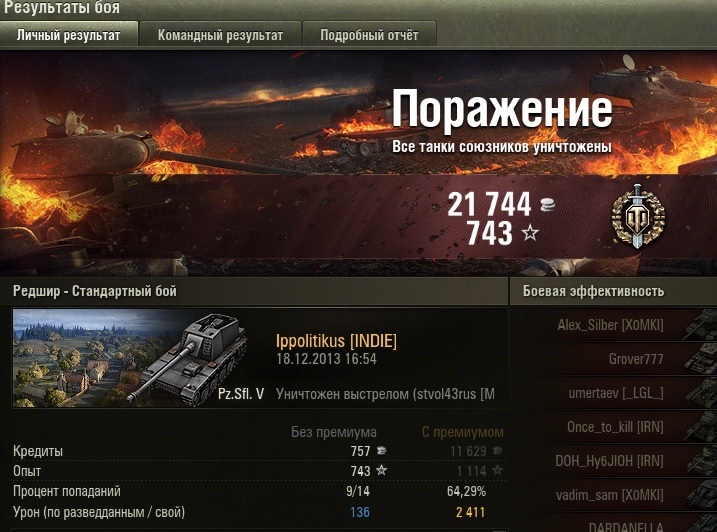Click the С премиумом column header
This screenshot has height=532, width=717.
[462, 432]
